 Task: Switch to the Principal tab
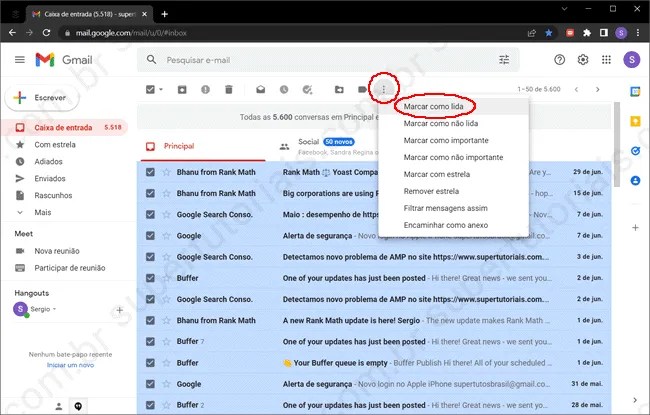pos(203,146)
